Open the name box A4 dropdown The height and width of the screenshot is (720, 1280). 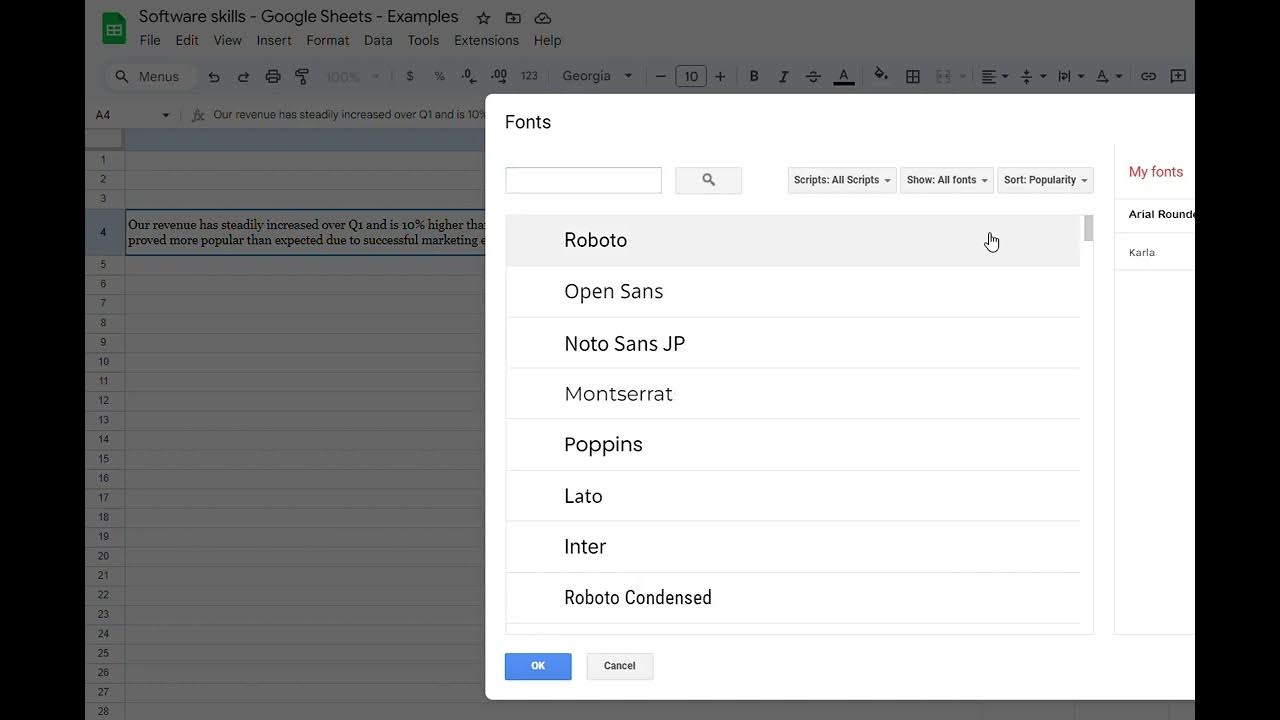(166, 115)
